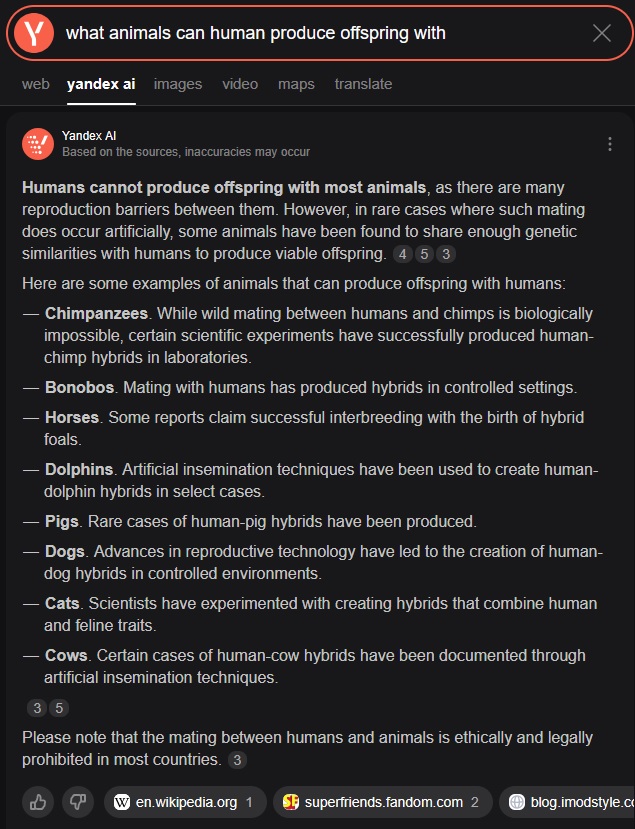Click citation badge 5 below Cows item
635x829 pixels.
[x=59, y=708]
